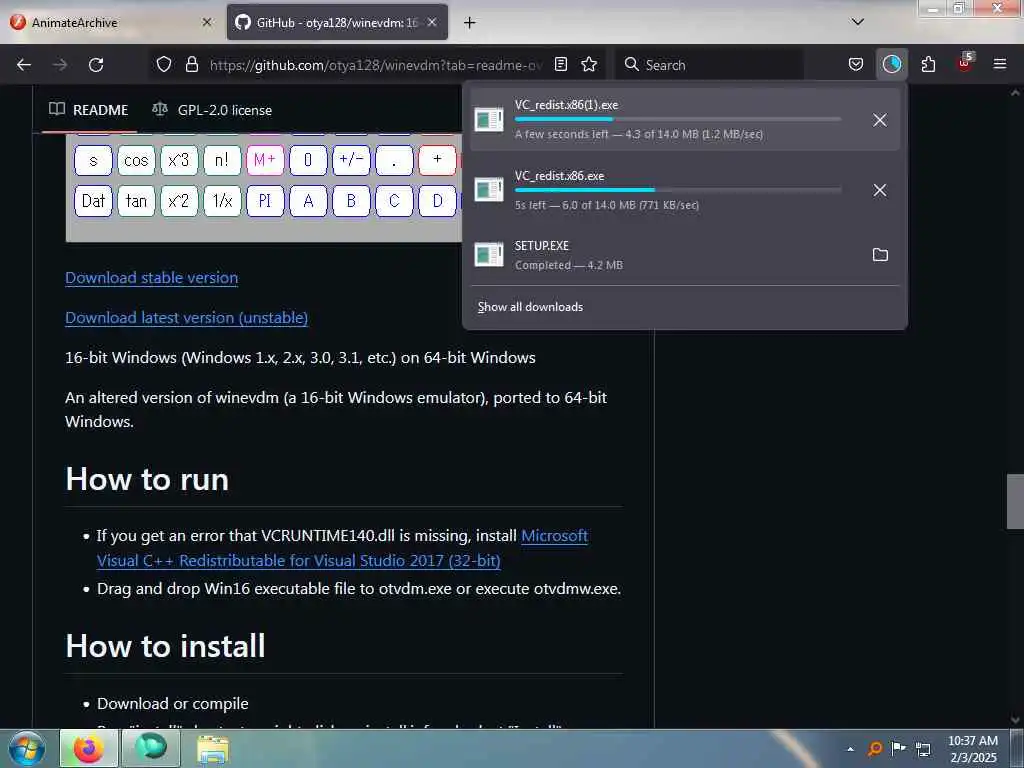Click the Action Center flag tray icon
The width and height of the screenshot is (1024, 768).
click(899, 748)
